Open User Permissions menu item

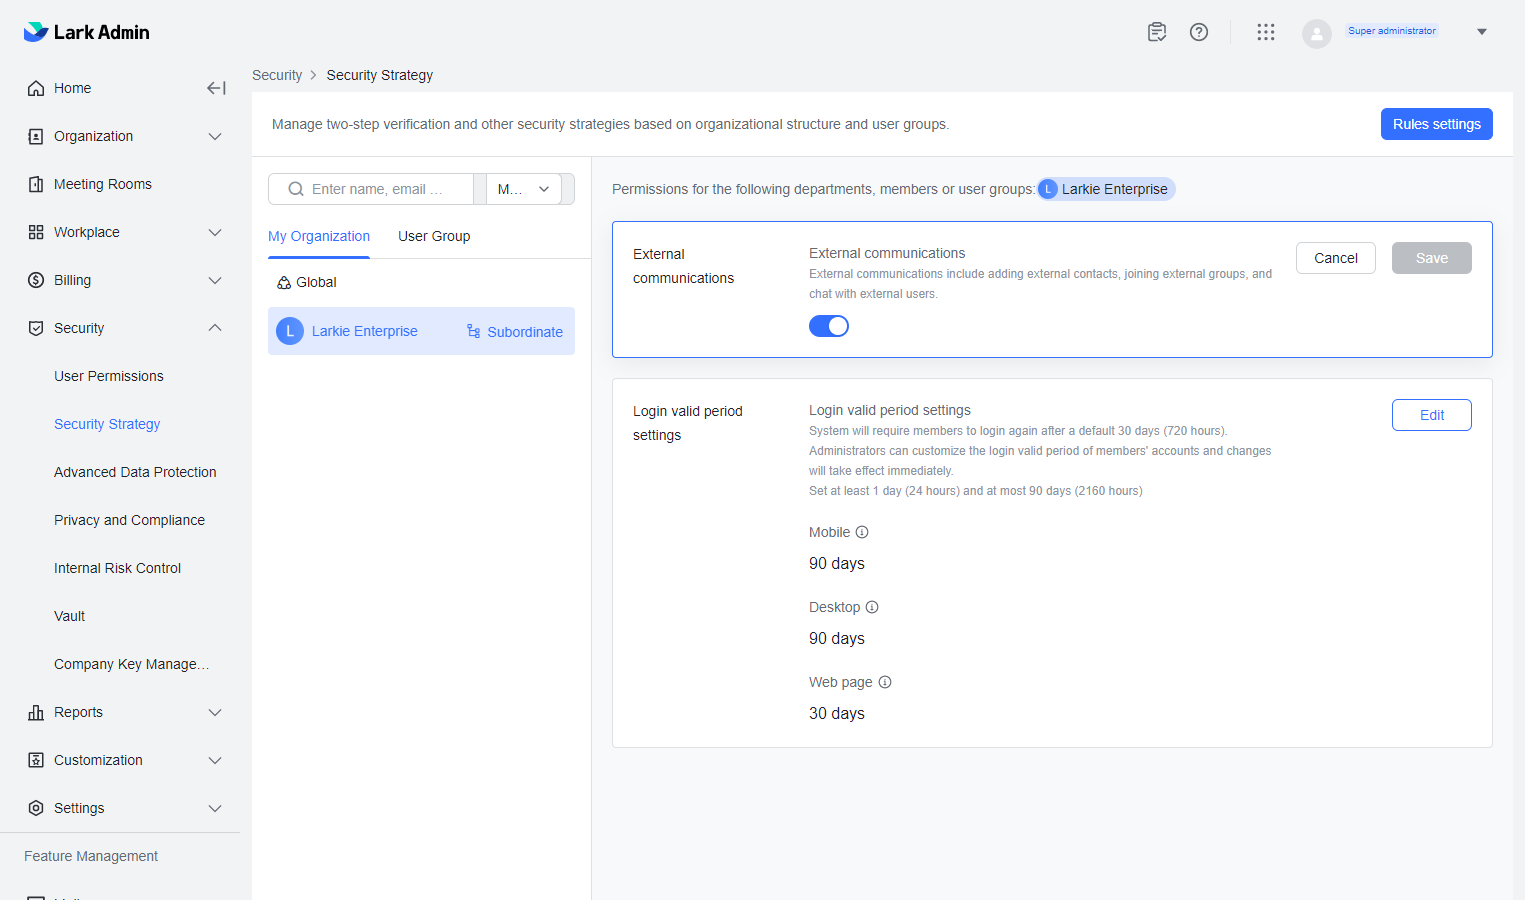point(109,376)
